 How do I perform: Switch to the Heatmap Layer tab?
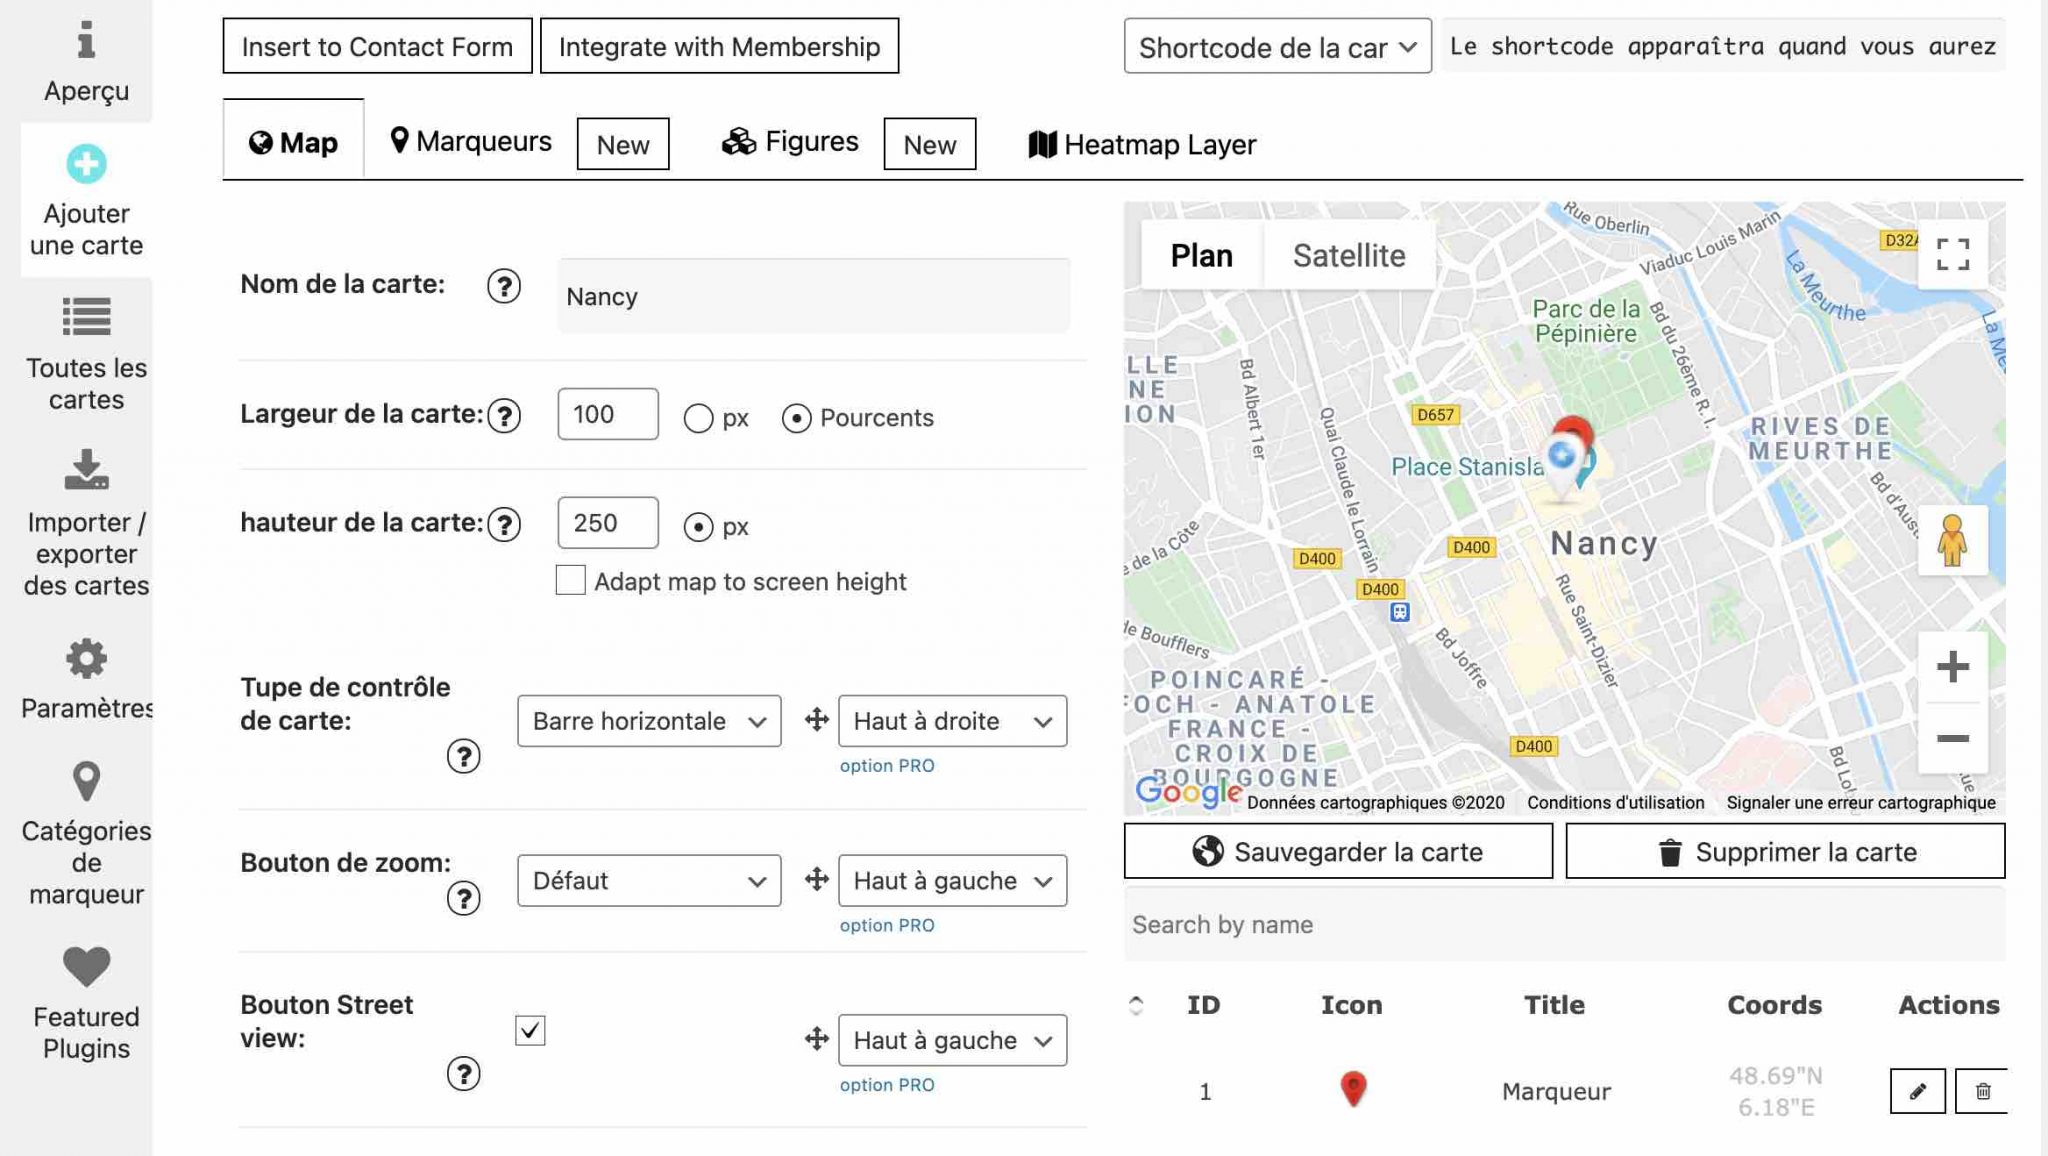coord(1142,145)
